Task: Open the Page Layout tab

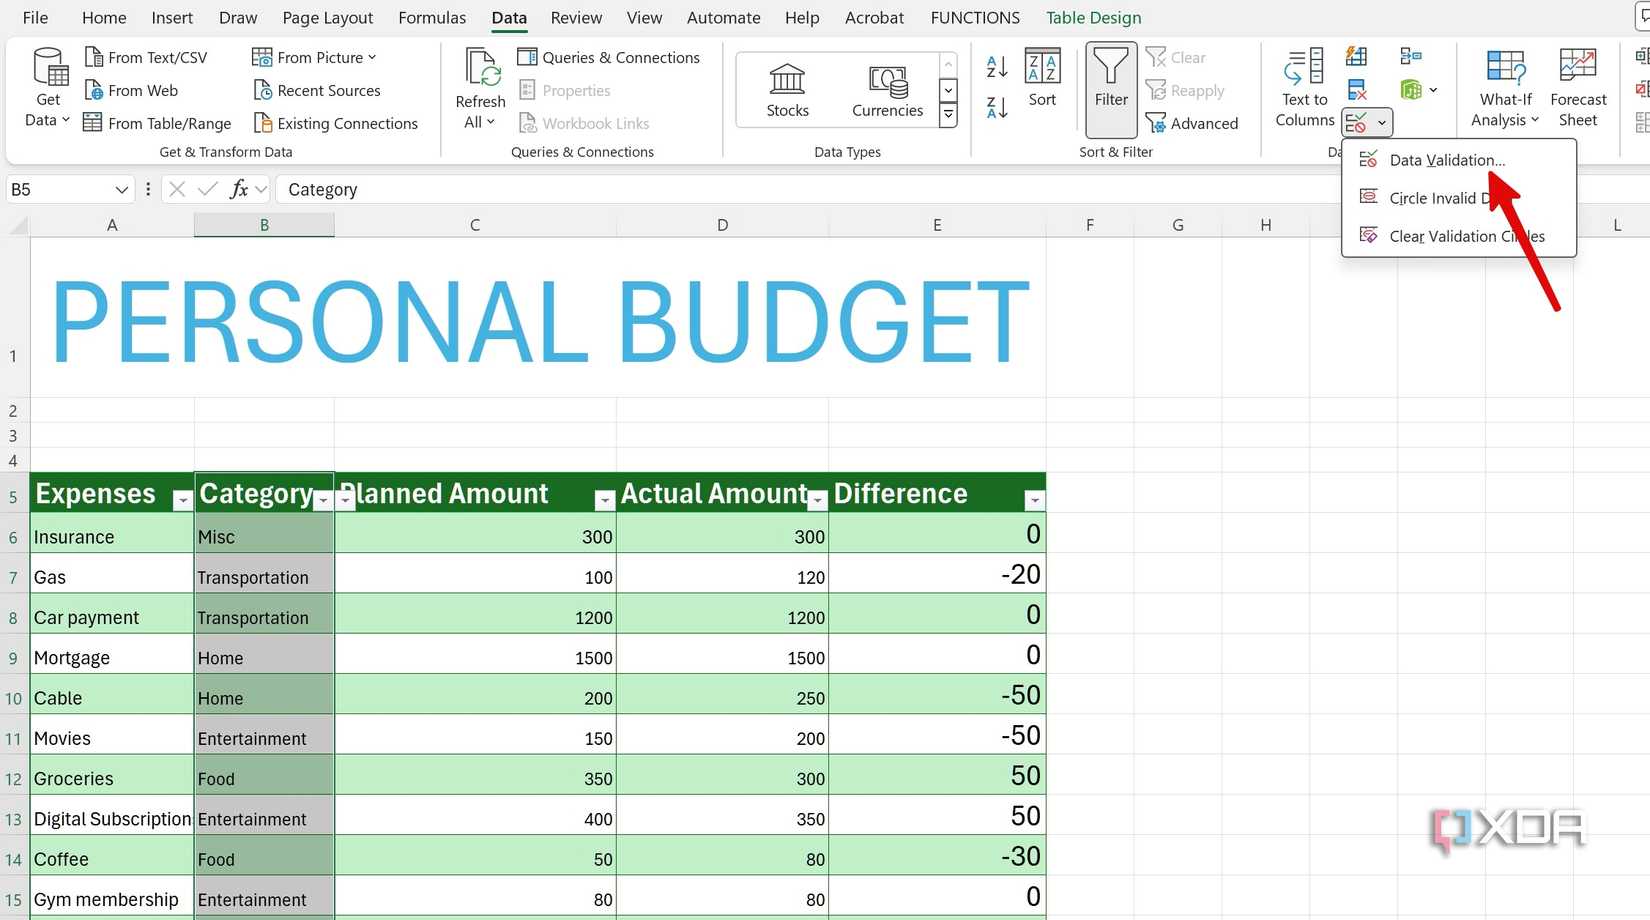Action: click(x=327, y=18)
